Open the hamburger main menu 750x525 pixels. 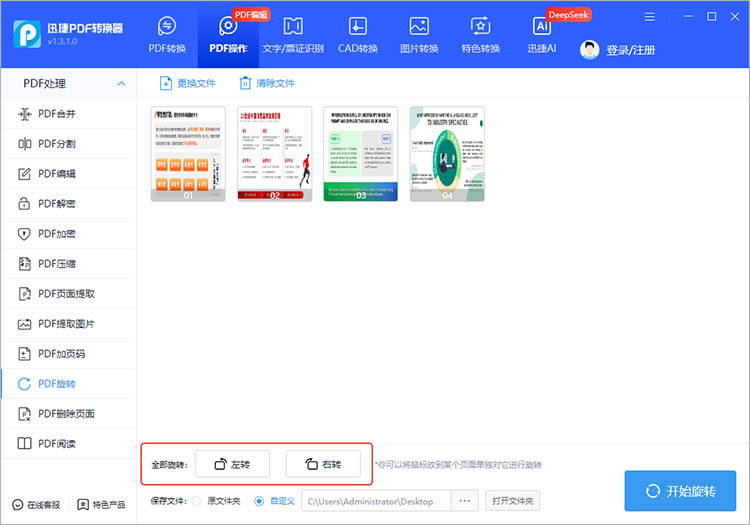coord(650,17)
